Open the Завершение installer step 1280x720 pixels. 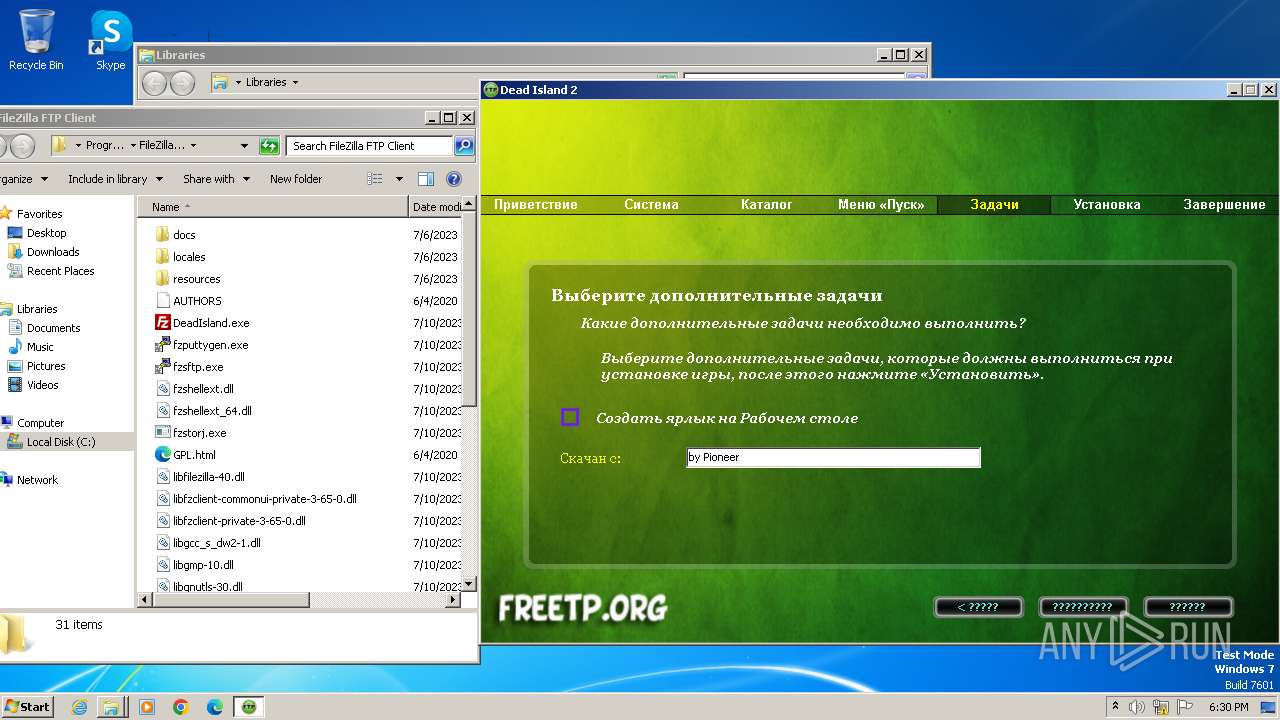[1224, 204]
